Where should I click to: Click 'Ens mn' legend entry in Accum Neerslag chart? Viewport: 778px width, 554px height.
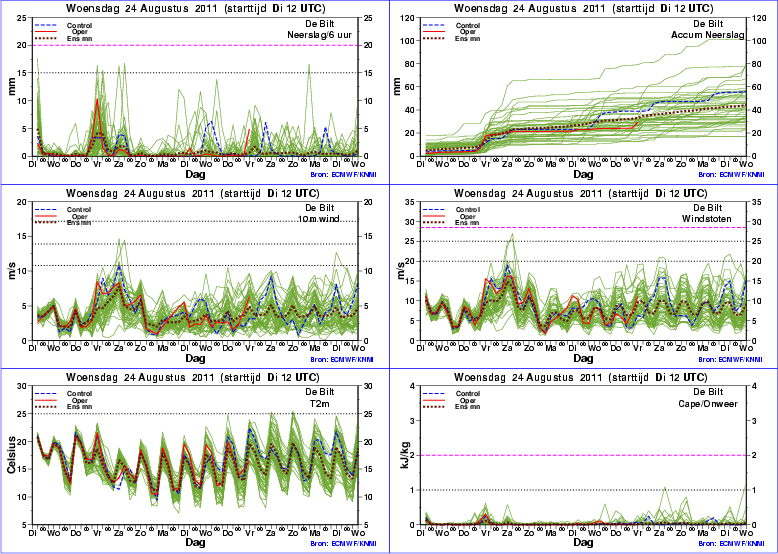click(x=468, y=39)
